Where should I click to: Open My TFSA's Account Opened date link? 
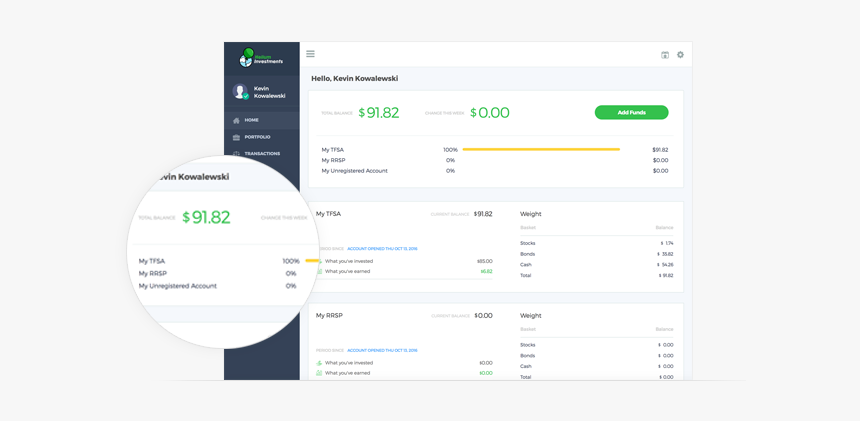click(382, 249)
